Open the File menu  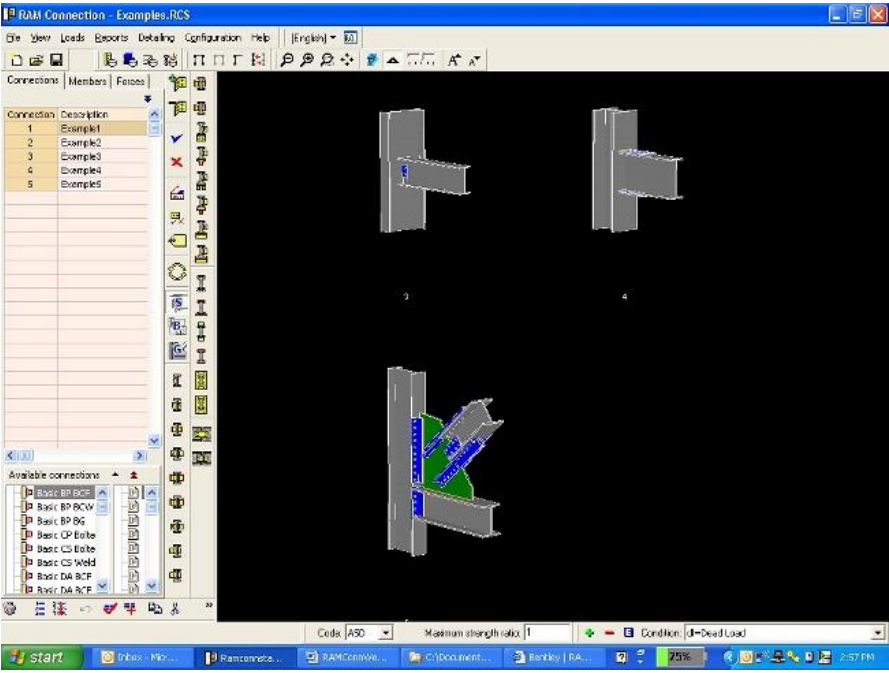pyautogui.click(x=13, y=38)
